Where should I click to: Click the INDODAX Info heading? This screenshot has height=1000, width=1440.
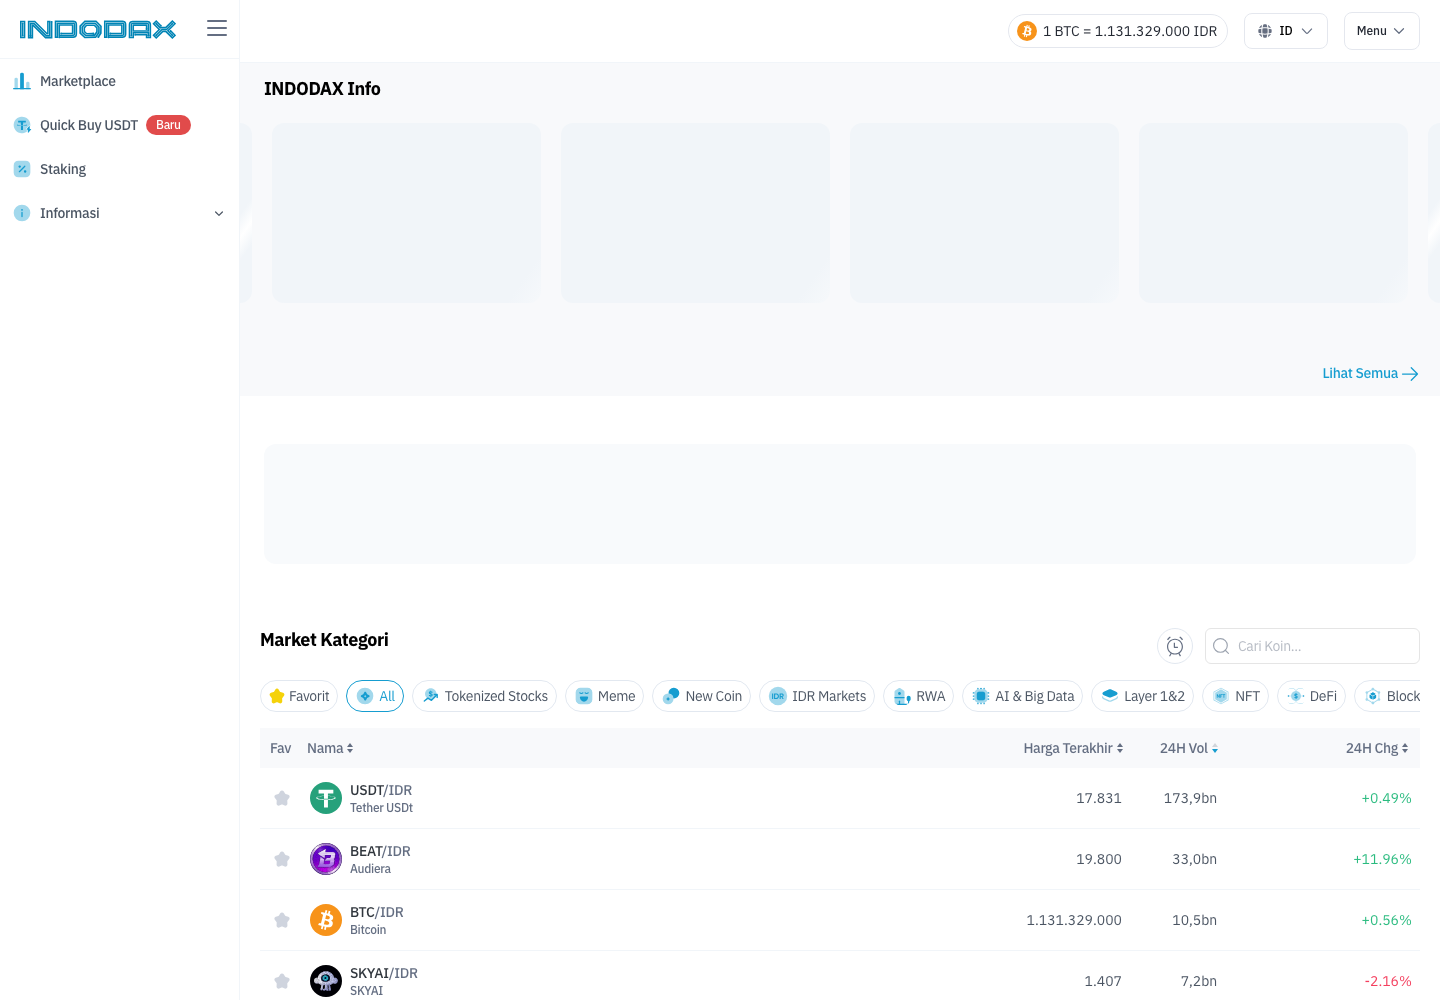[x=322, y=89]
